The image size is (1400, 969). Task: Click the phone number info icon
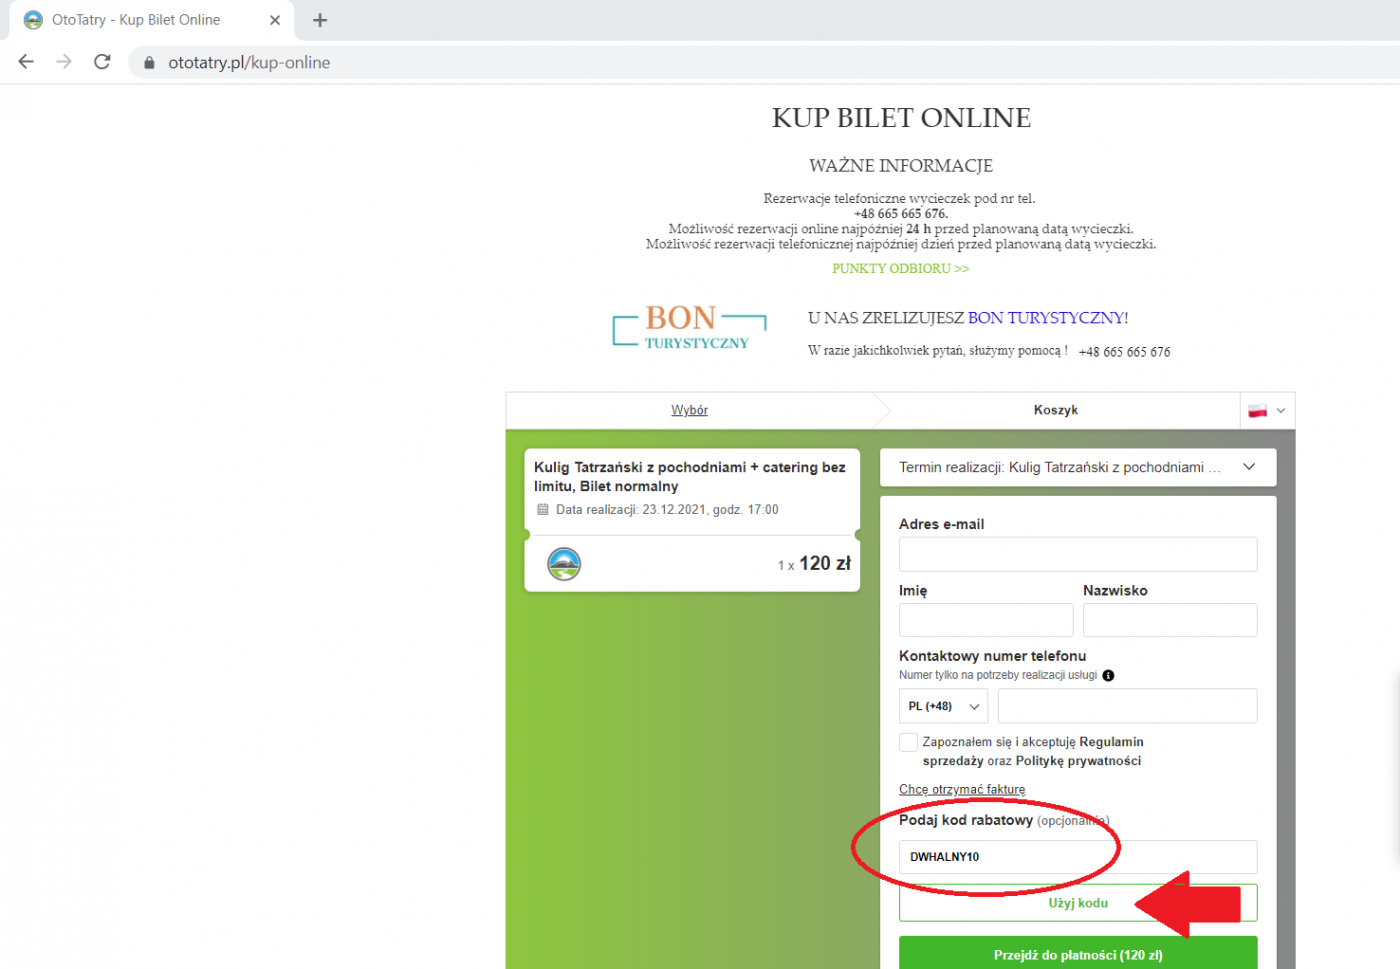pyautogui.click(x=1108, y=675)
